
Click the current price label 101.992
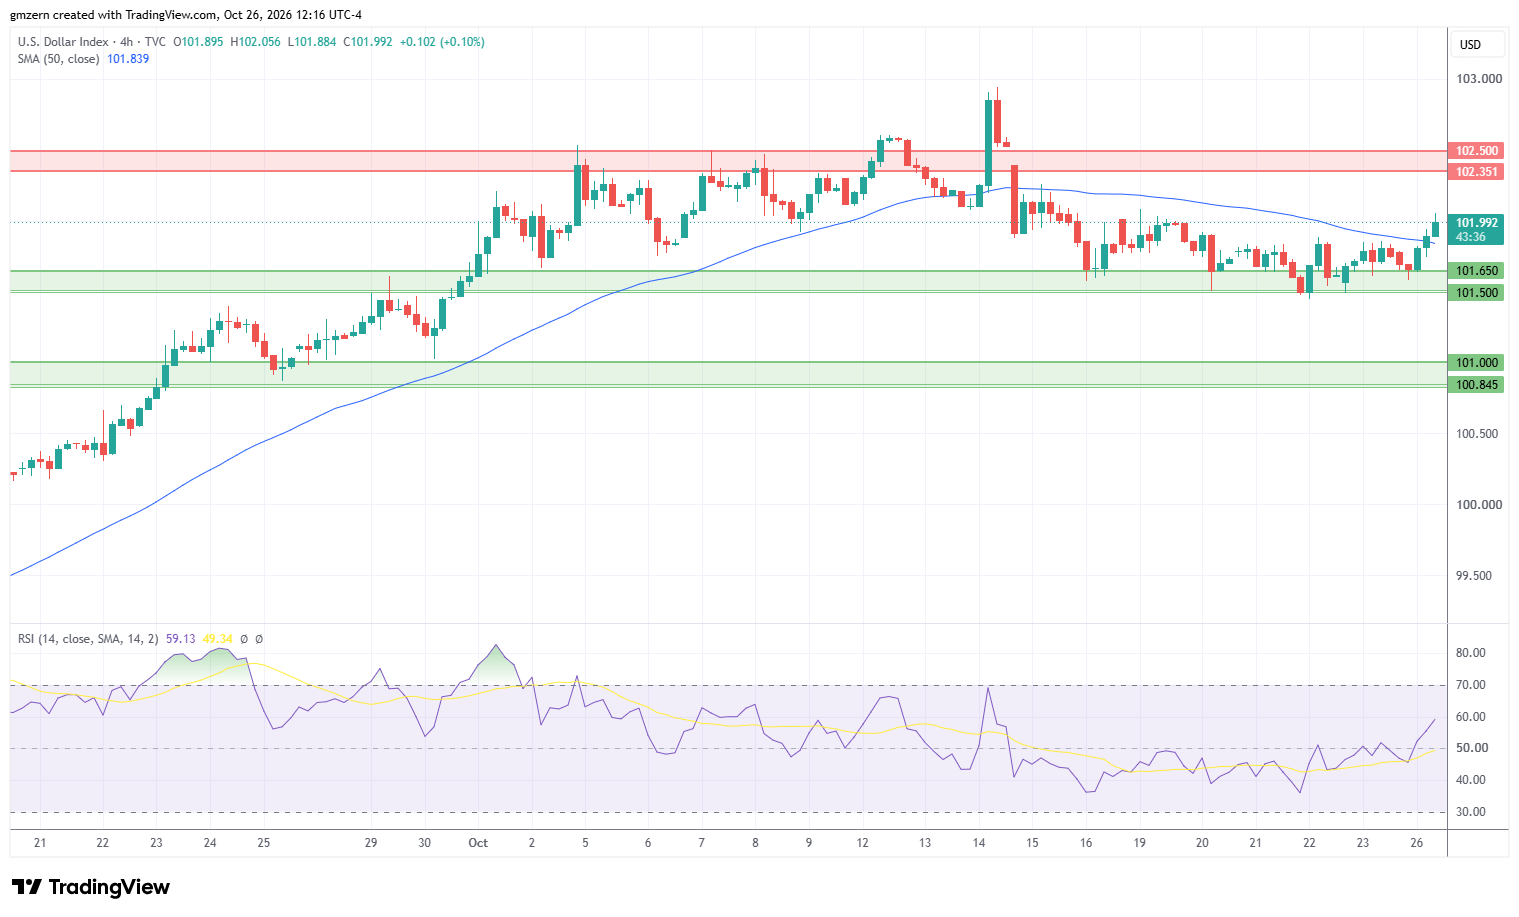pyautogui.click(x=1476, y=223)
